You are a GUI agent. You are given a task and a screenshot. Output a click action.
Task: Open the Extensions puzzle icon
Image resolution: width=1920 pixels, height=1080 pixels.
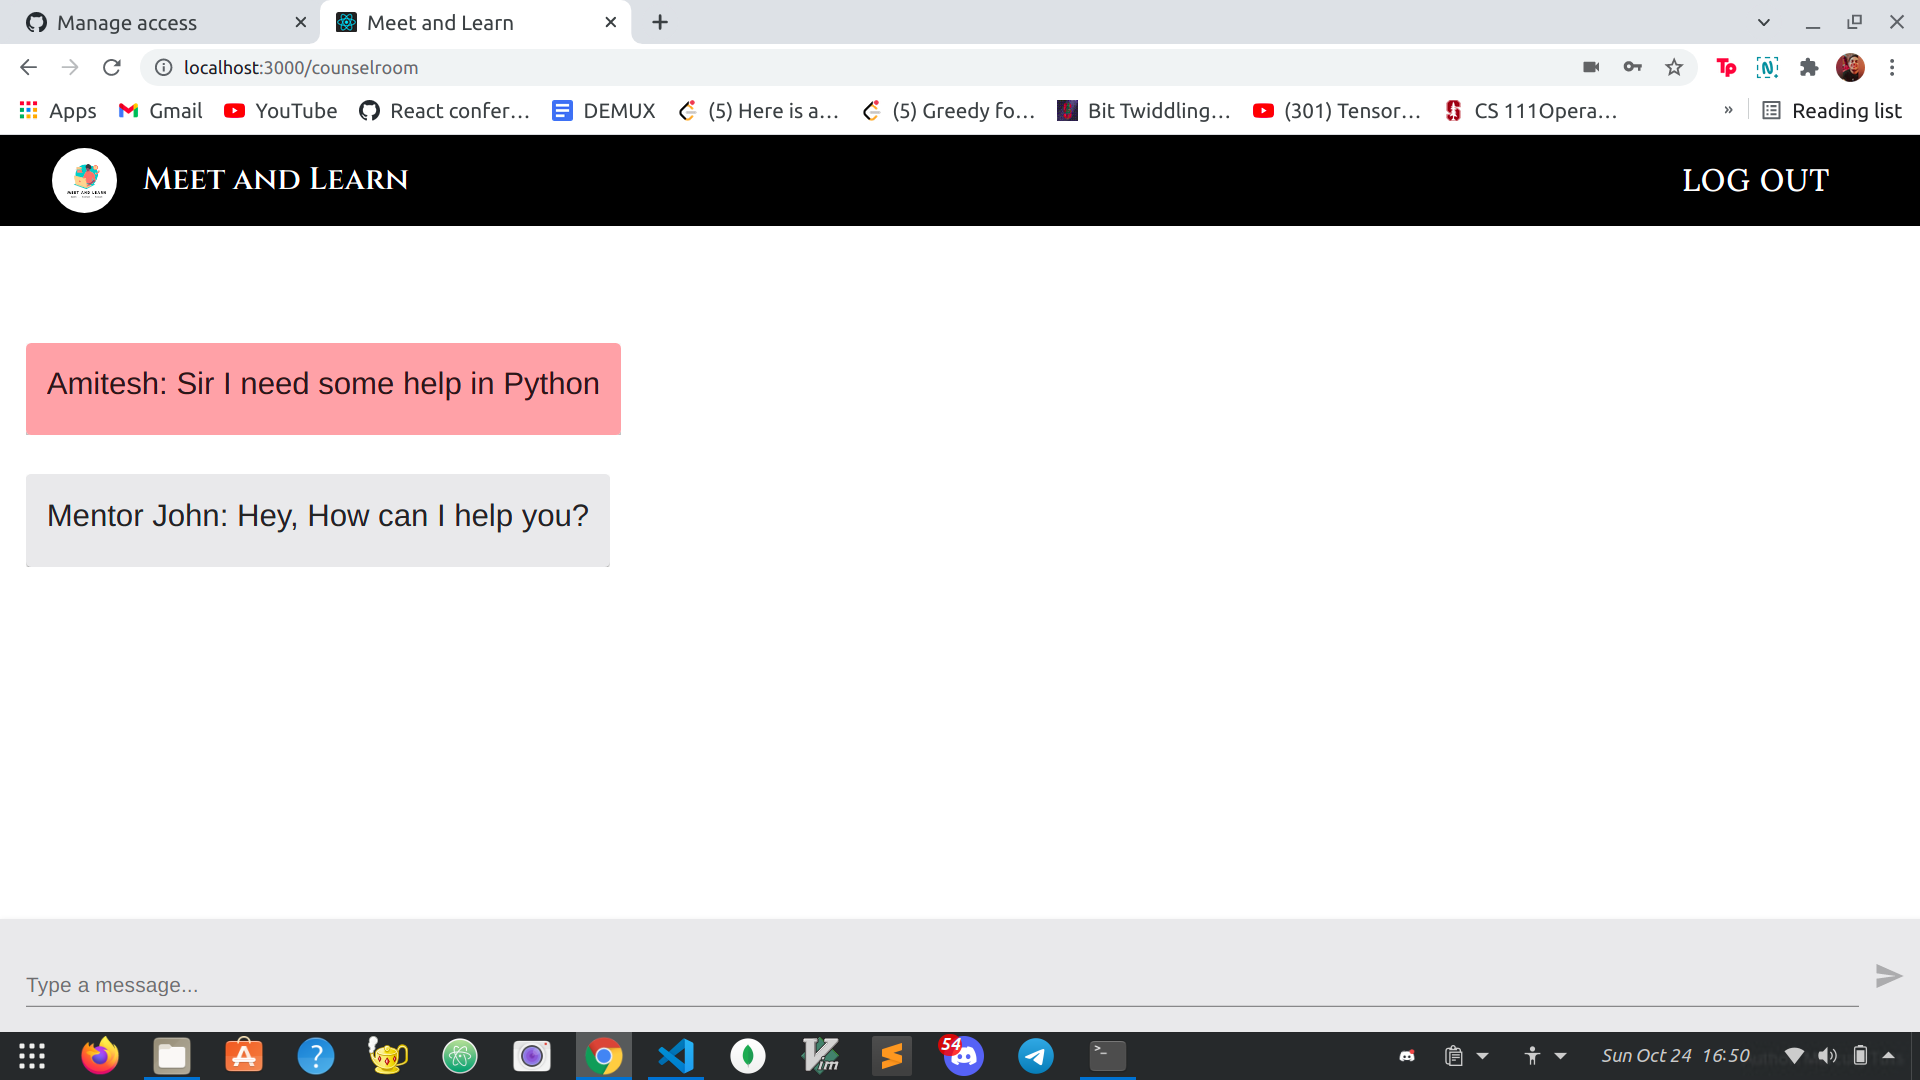[x=1808, y=67]
